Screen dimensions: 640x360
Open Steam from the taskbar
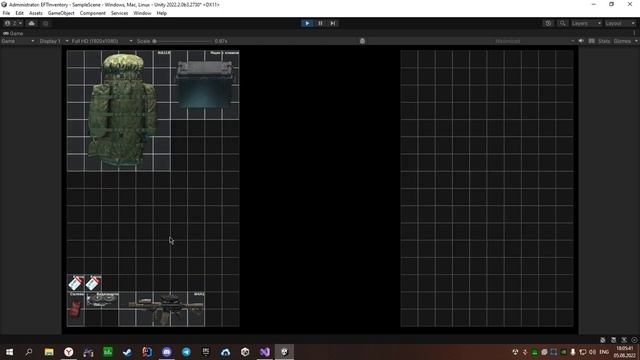[x=127, y=352]
